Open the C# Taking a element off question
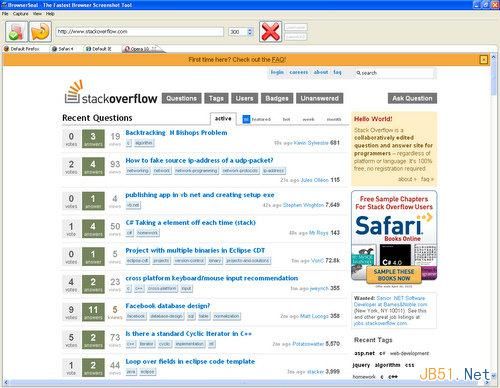 pyautogui.click(x=191, y=222)
